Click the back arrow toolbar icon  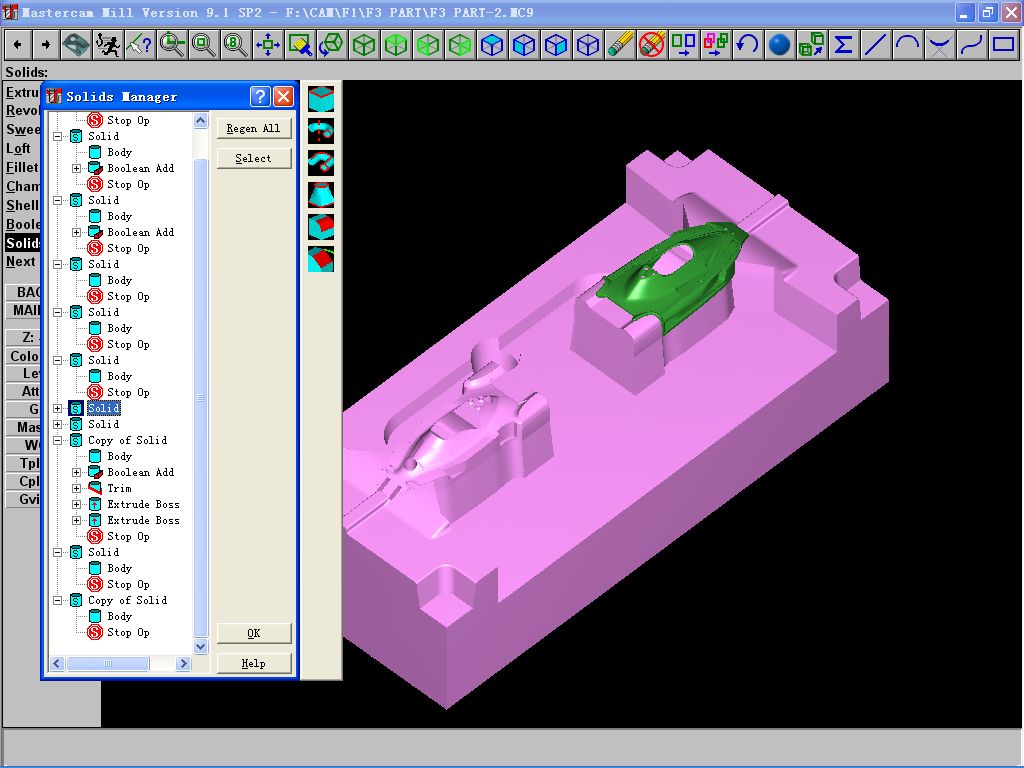click(18, 44)
